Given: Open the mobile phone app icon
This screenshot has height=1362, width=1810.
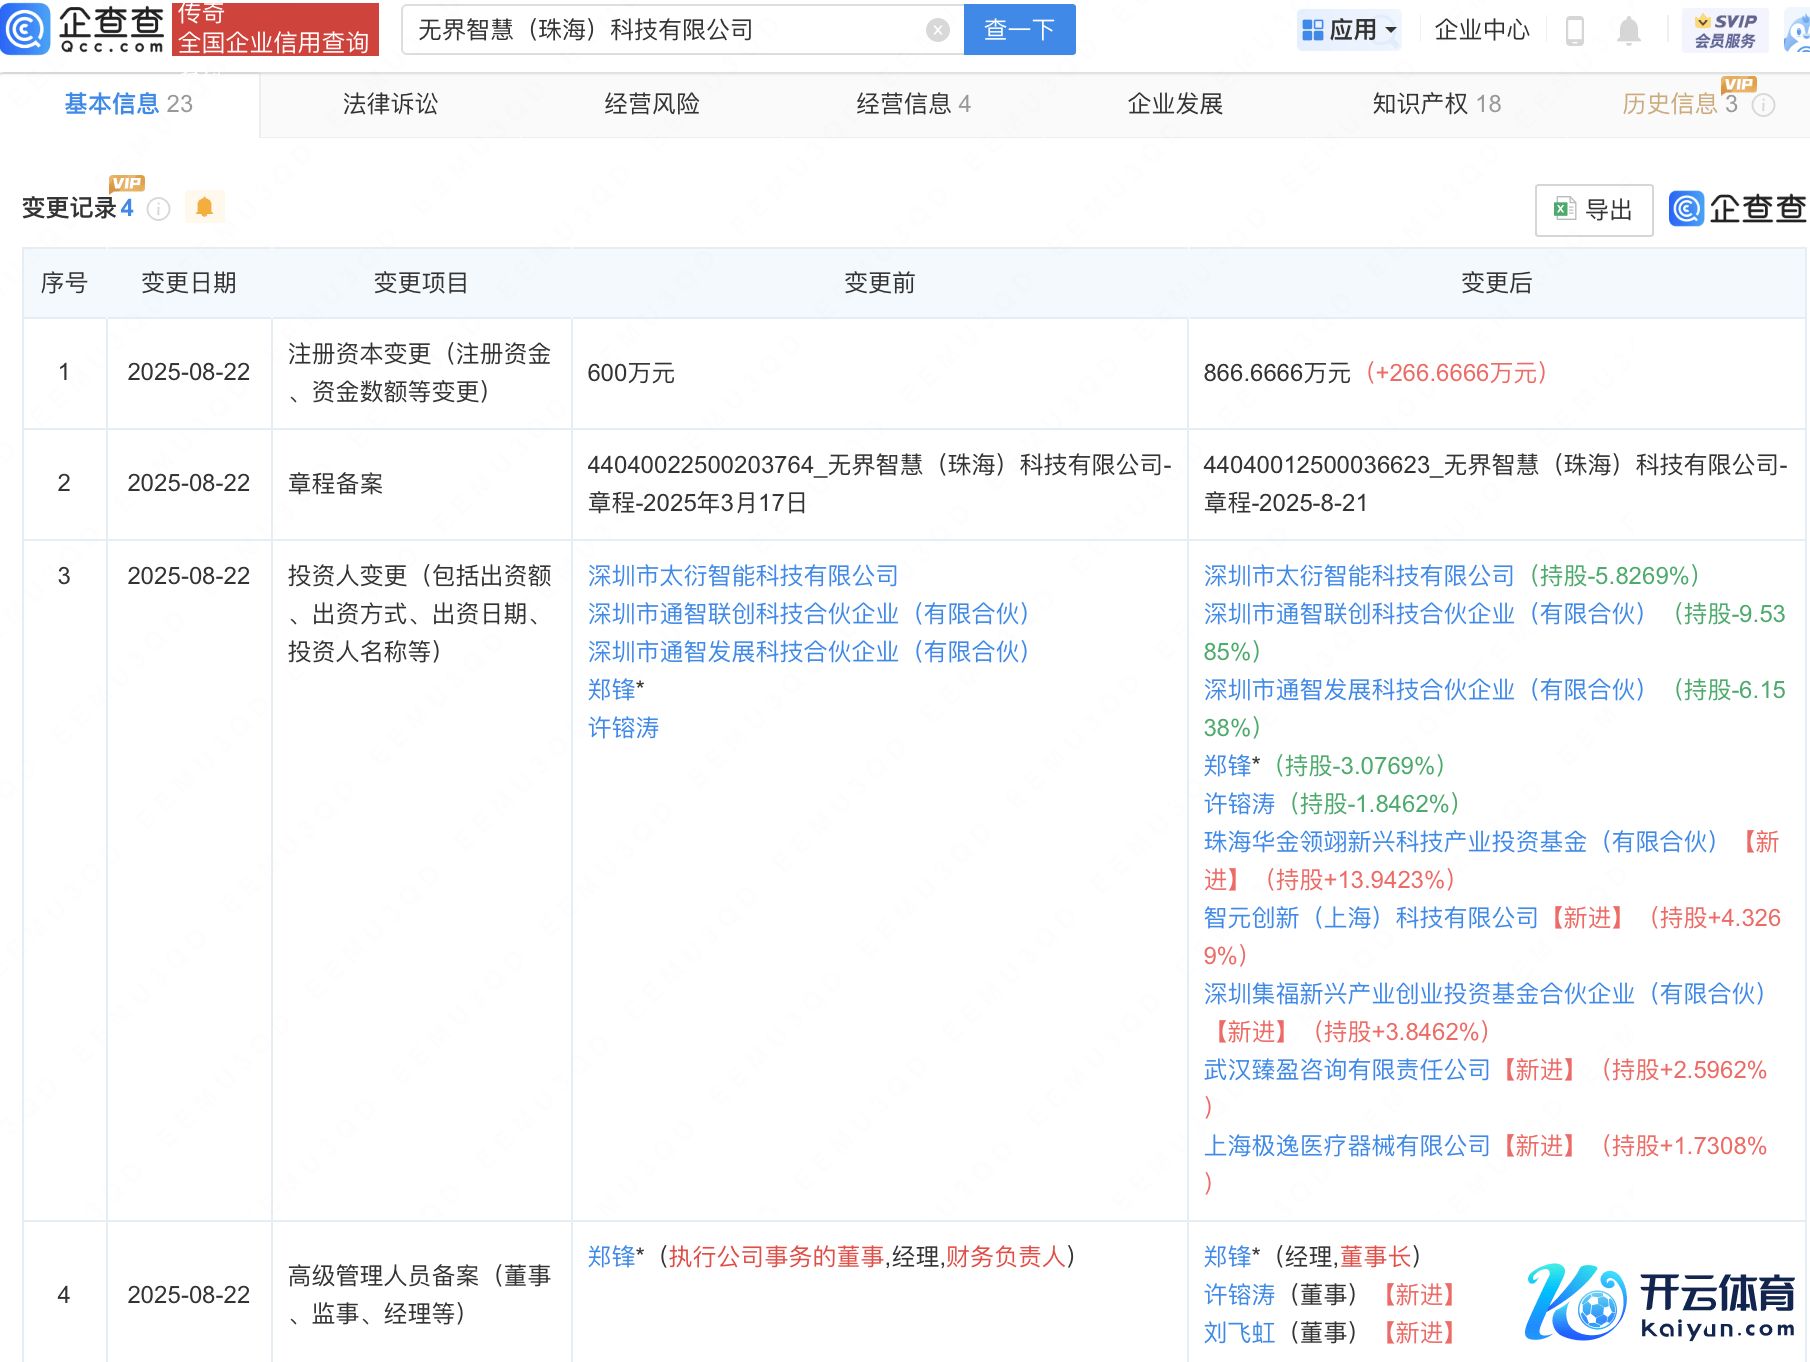Looking at the screenshot, I should pos(1574,31).
